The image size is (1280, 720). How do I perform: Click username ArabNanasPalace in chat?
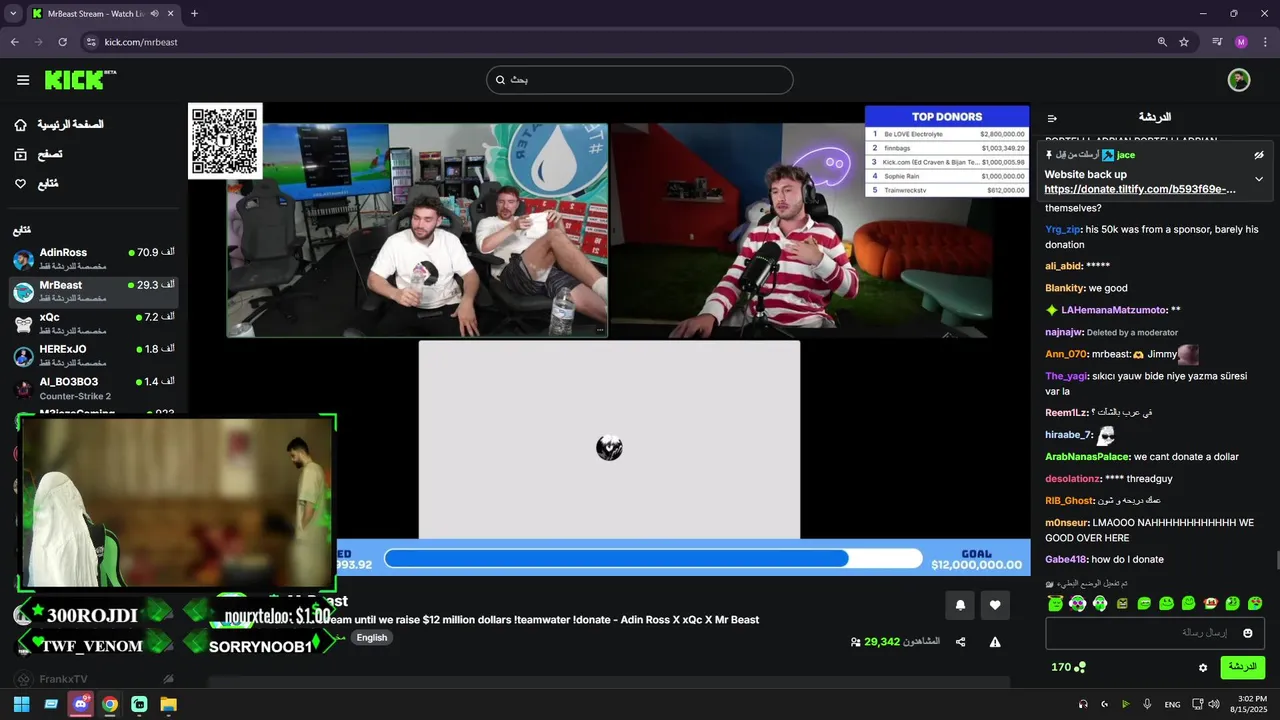pos(1087,456)
